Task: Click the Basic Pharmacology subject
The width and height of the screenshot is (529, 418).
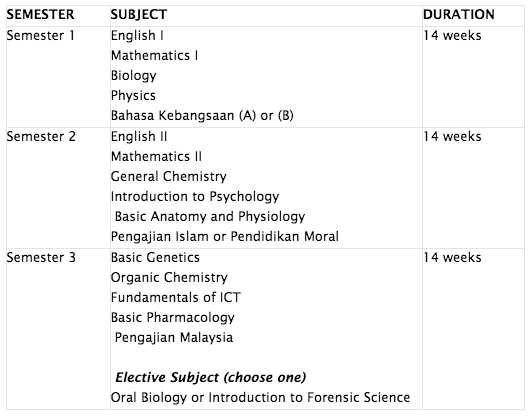Action: 173,317
